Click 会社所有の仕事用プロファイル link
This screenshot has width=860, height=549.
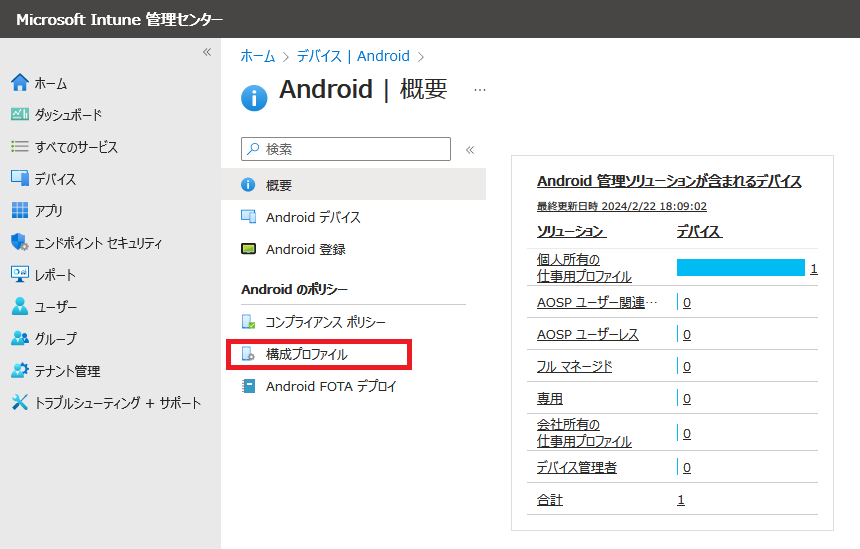584,433
